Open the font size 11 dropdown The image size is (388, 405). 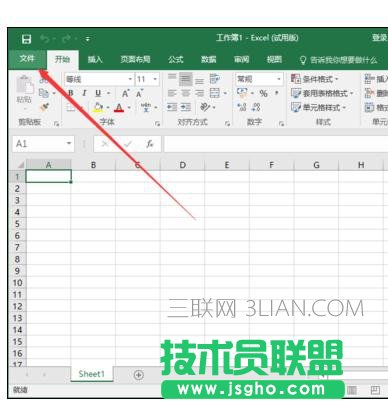click(155, 79)
